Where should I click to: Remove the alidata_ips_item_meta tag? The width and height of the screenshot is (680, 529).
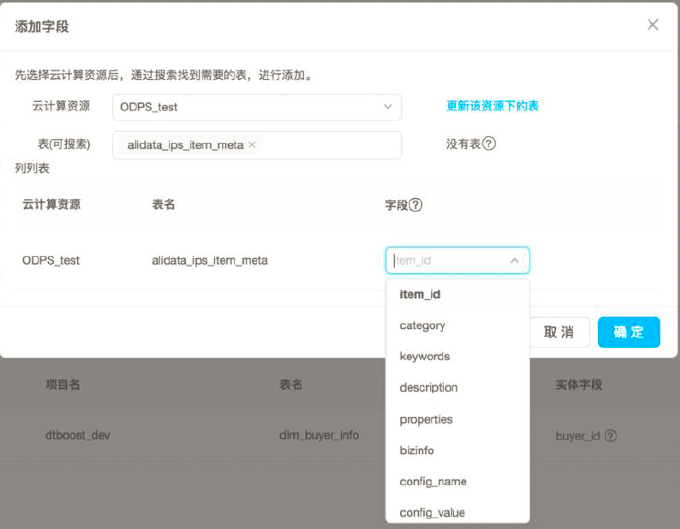(252, 145)
